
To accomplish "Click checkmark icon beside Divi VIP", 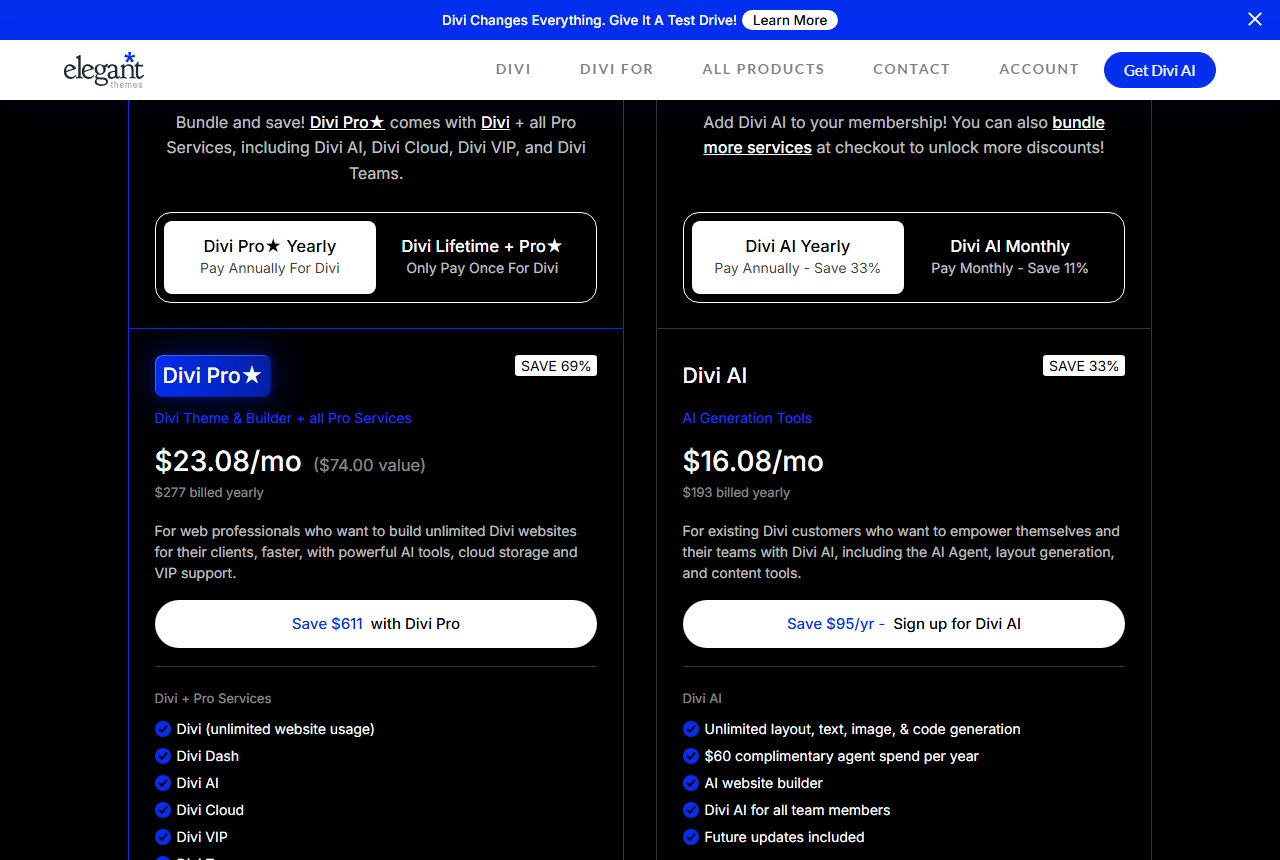I will (163, 837).
